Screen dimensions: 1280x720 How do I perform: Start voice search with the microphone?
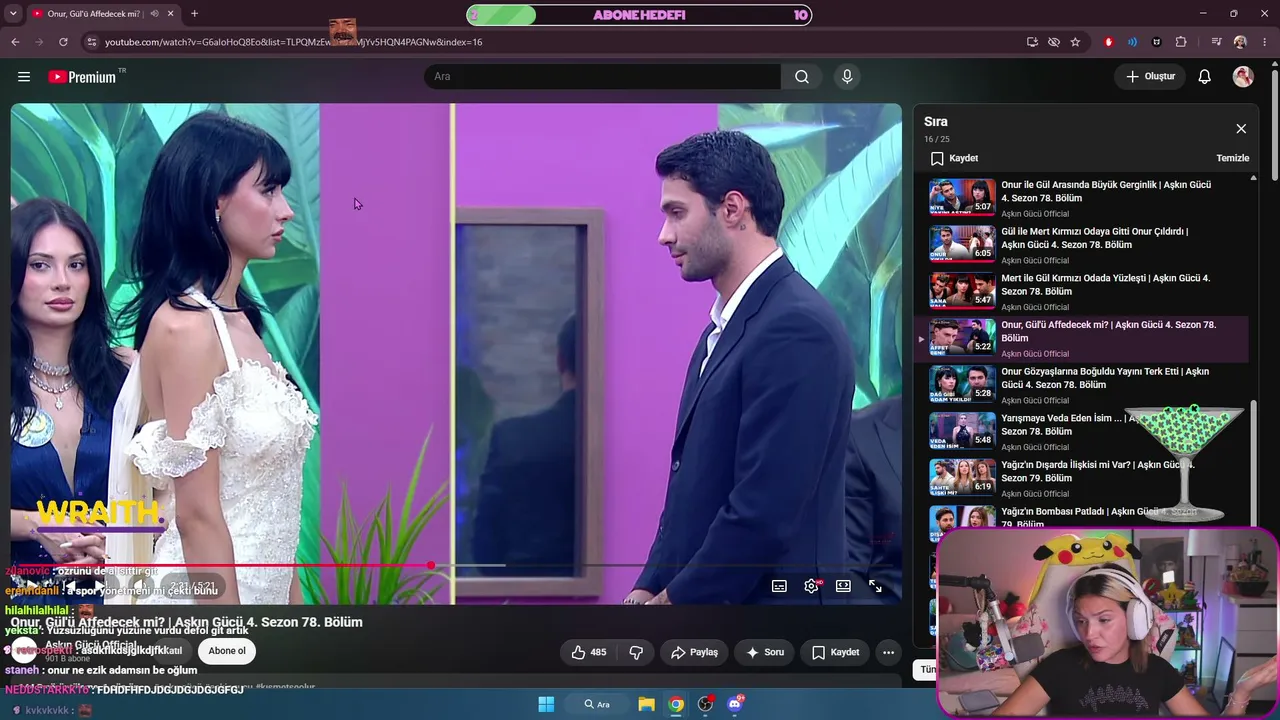(x=847, y=77)
